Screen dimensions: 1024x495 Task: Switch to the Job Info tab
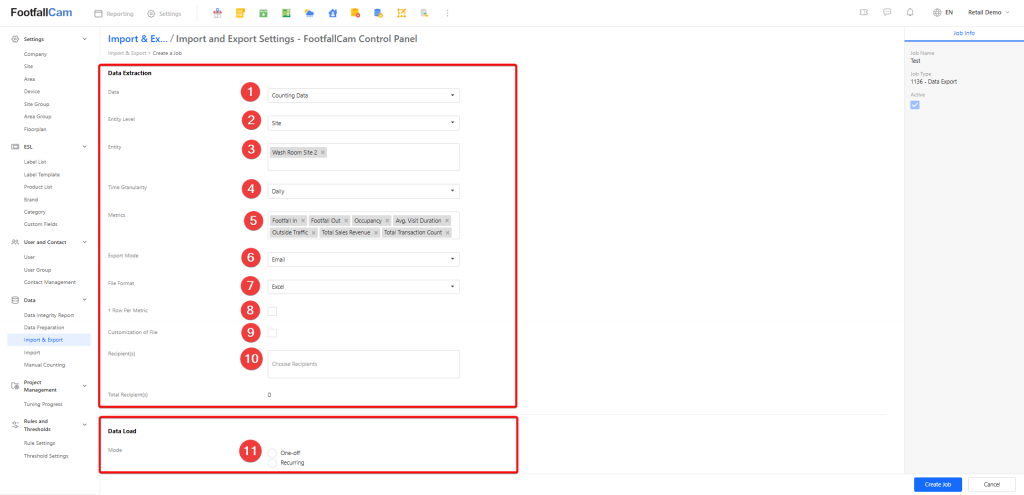(964, 33)
